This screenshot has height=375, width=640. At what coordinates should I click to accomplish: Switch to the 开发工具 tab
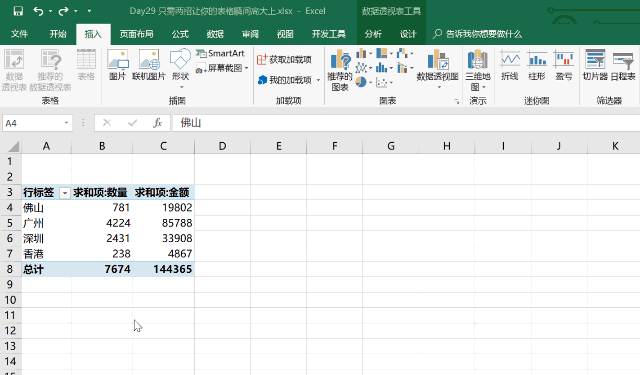[329, 34]
